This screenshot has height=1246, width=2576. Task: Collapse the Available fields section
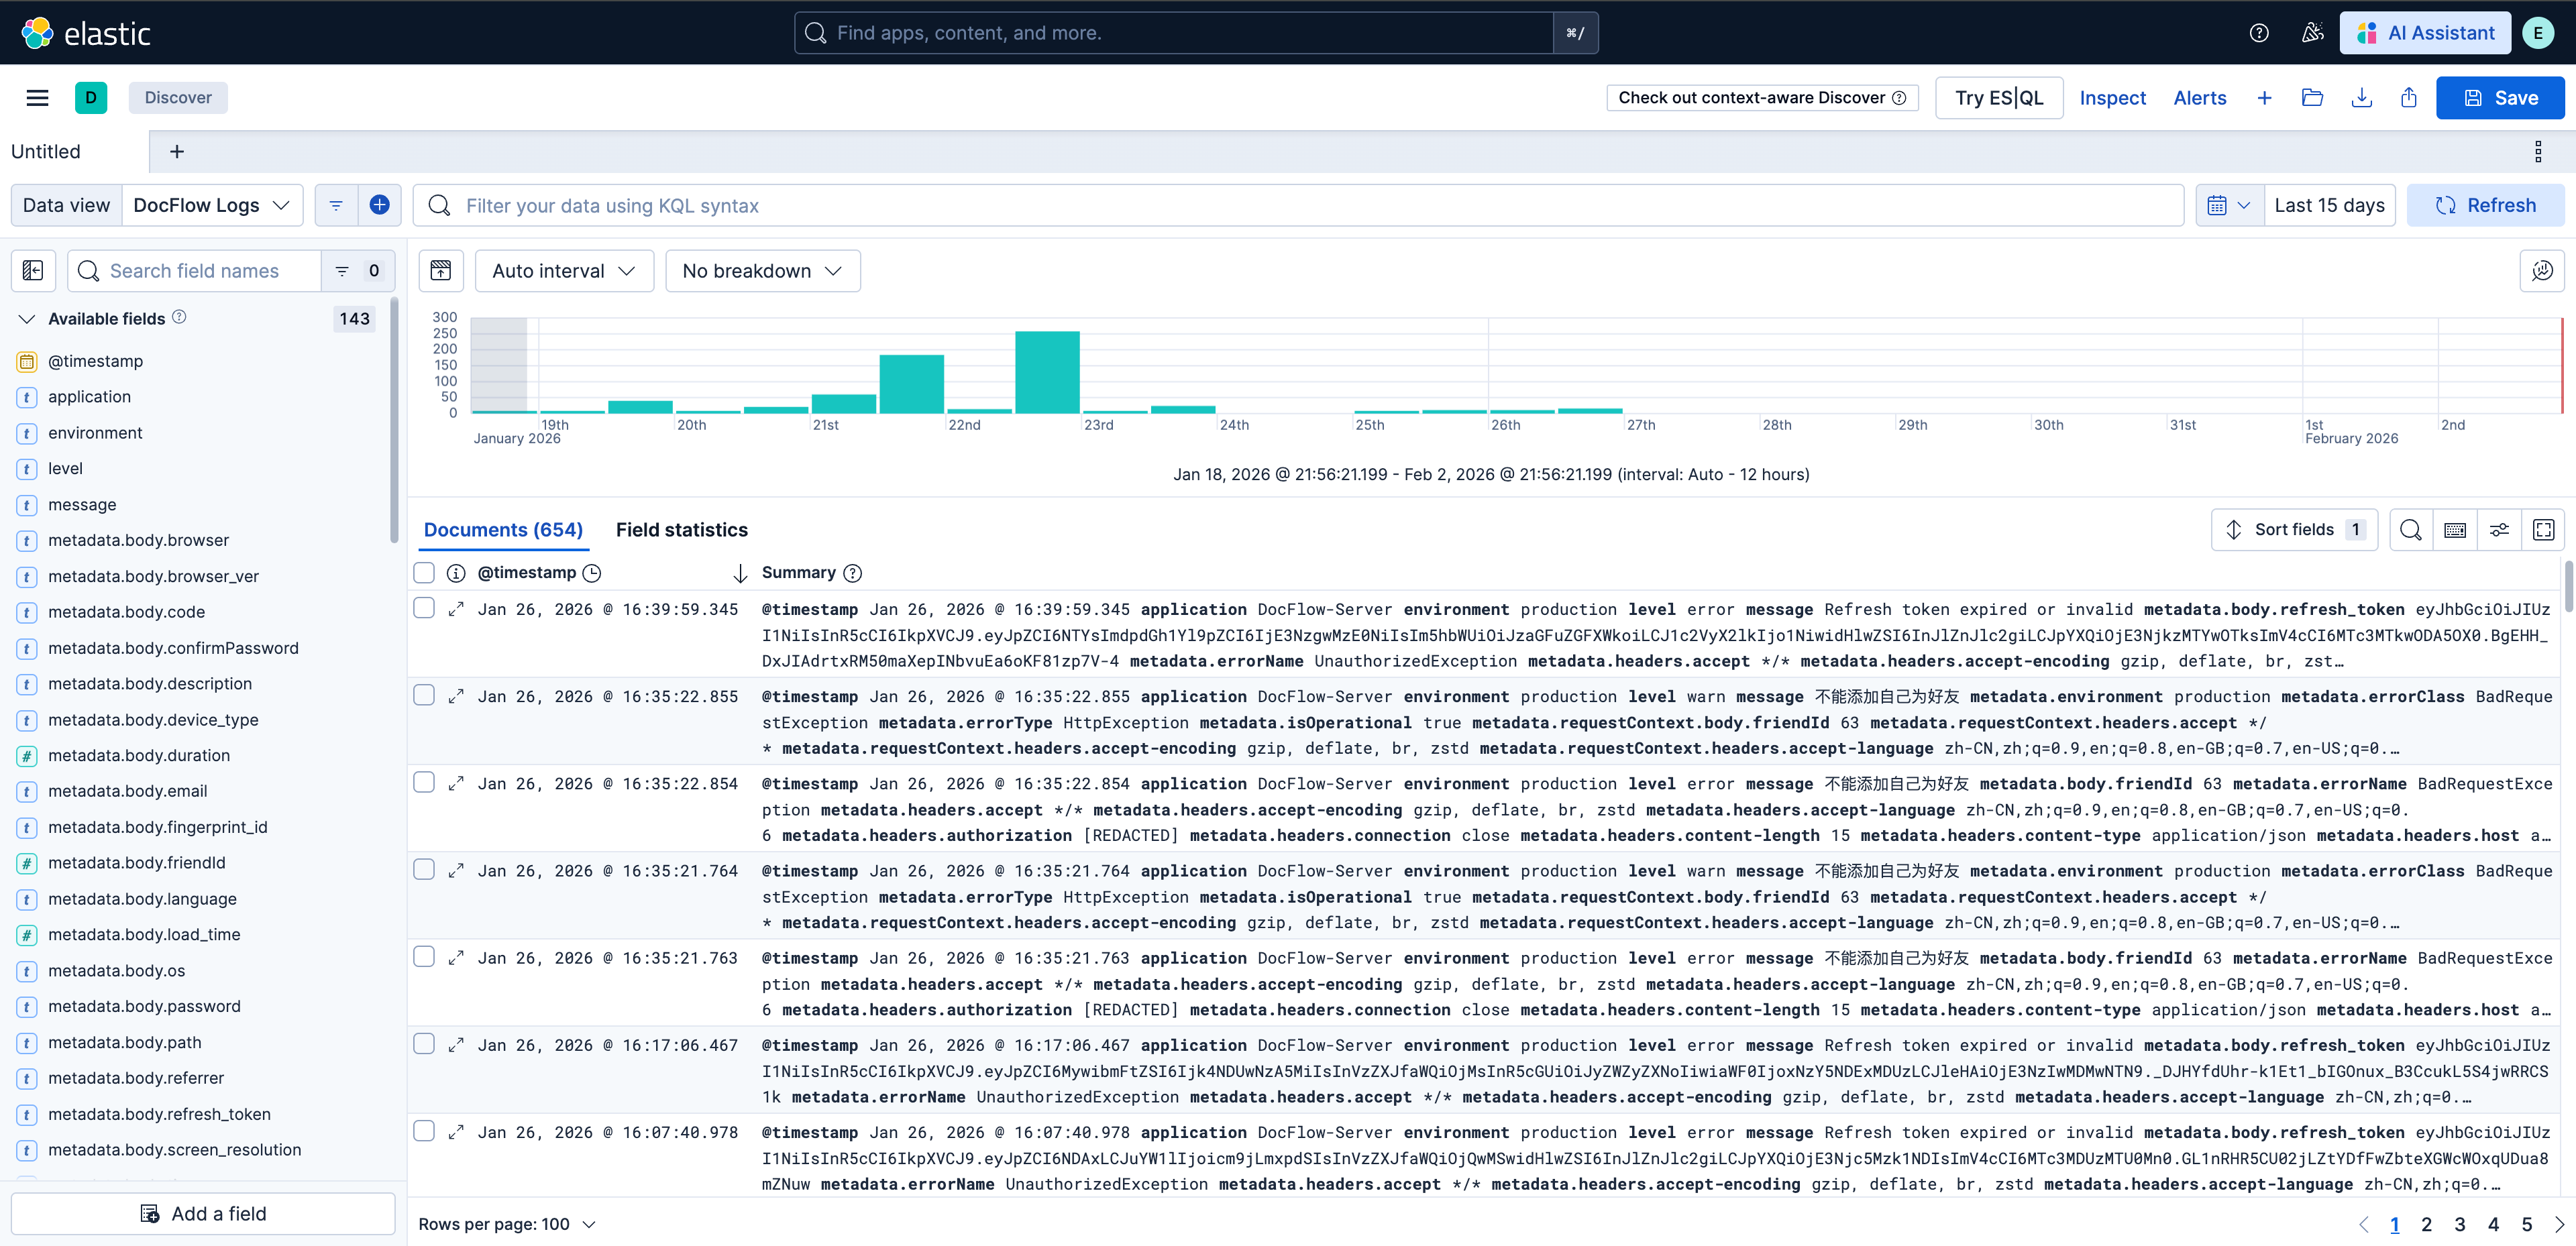click(x=27, y=319)
